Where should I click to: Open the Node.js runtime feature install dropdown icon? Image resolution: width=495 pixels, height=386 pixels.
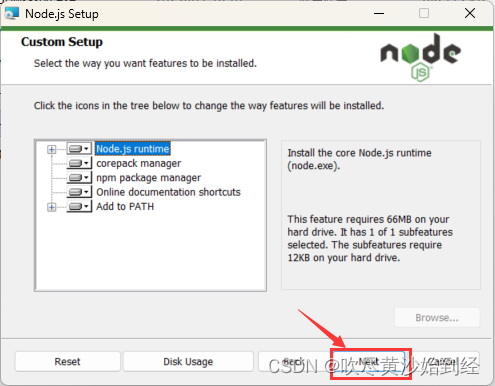click(x=79, y=149)
